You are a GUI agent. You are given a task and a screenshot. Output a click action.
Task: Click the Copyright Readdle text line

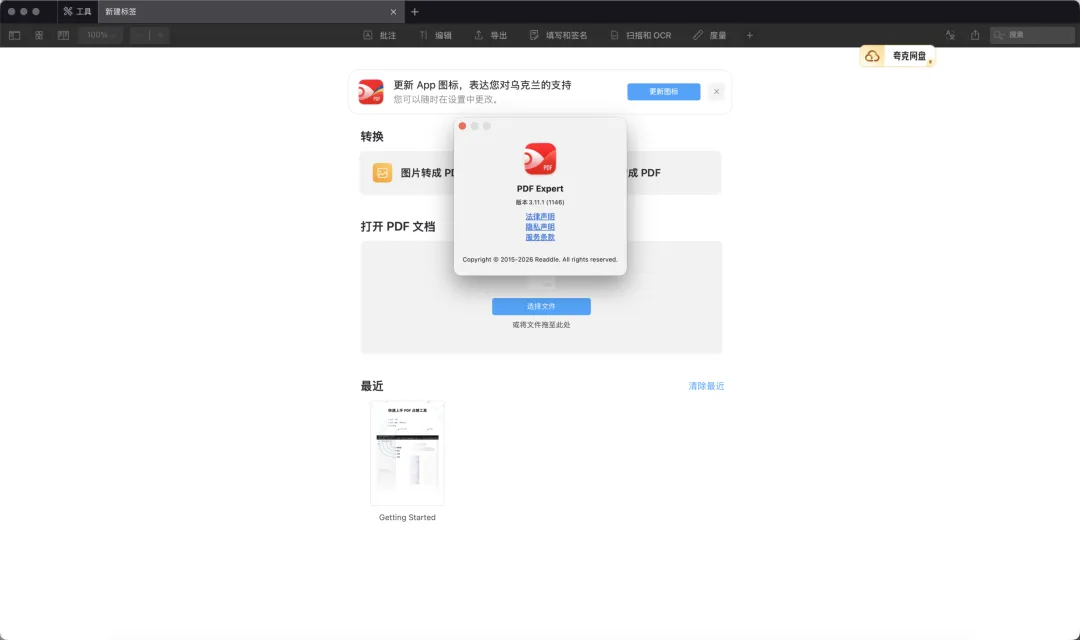[x=540, y=260]
